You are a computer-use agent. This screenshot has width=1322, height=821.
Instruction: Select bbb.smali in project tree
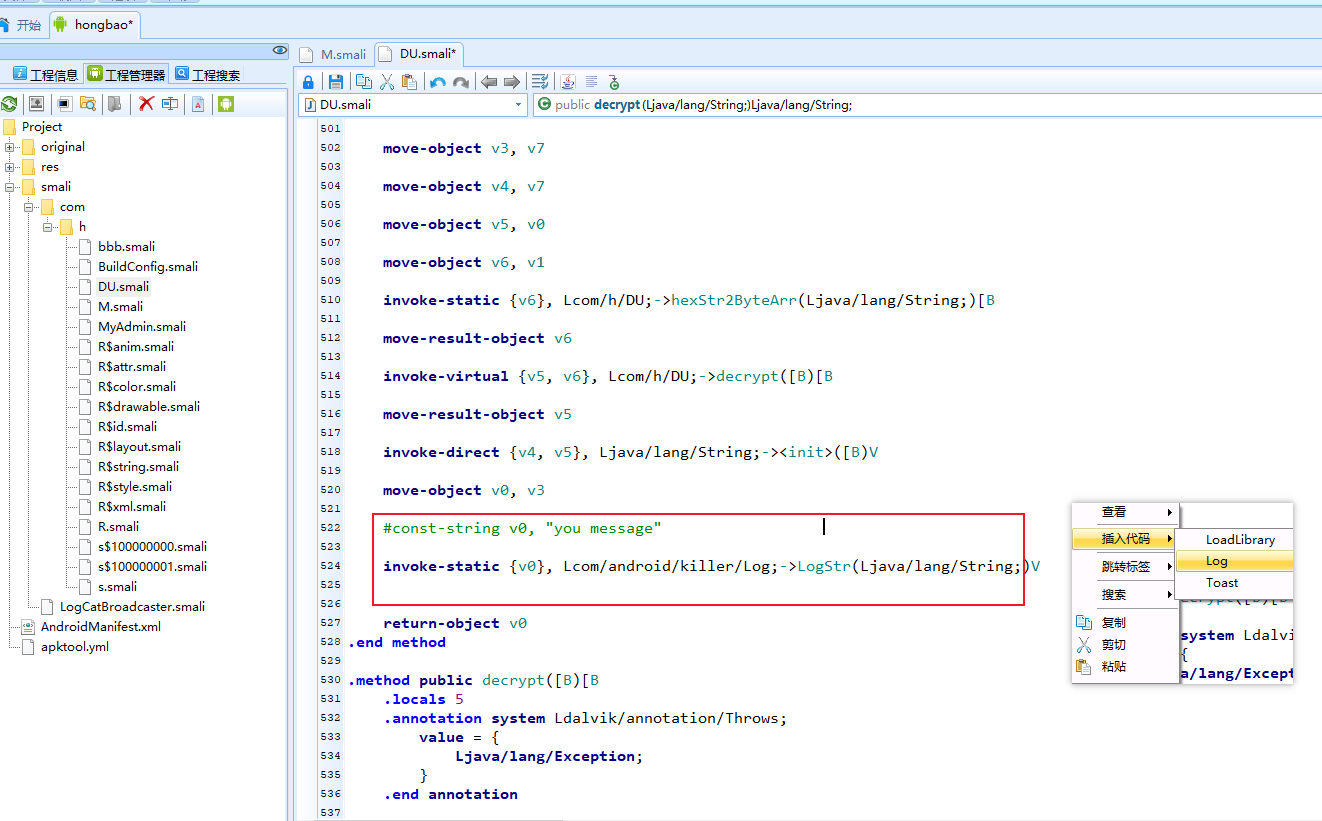tap(126, 247)
